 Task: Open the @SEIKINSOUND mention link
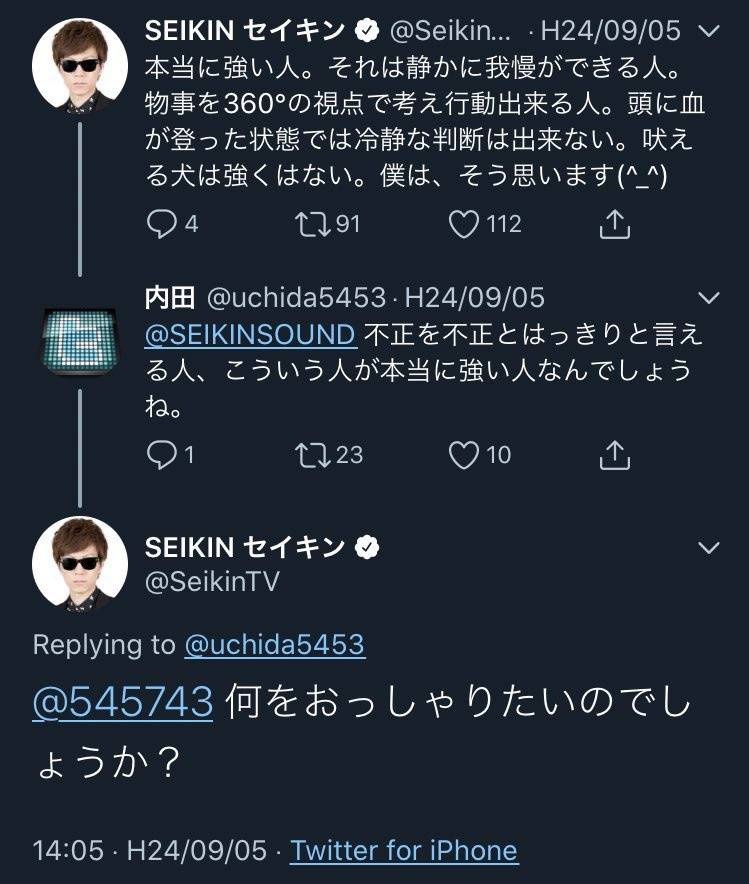250,334
